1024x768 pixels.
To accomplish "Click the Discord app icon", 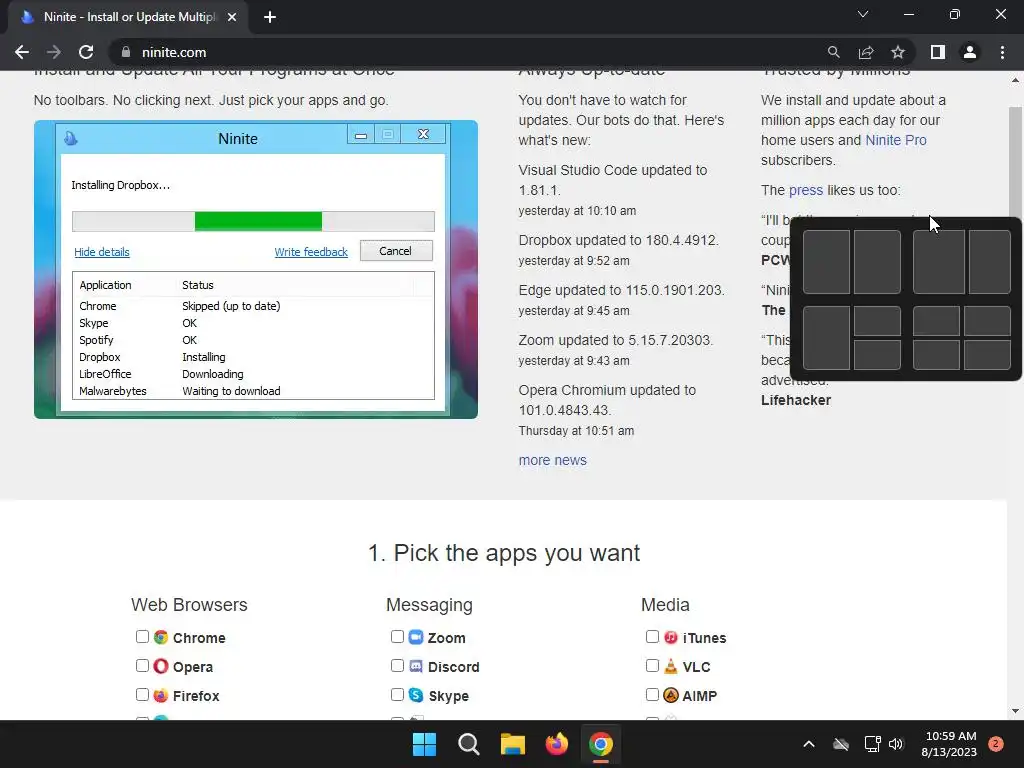I will click(x=415, y=666).
